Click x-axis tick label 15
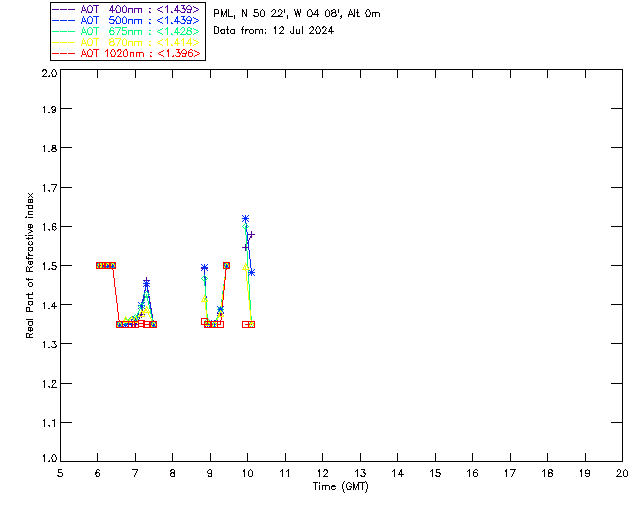Screen dimensions: 640x512 coord(435,473)
